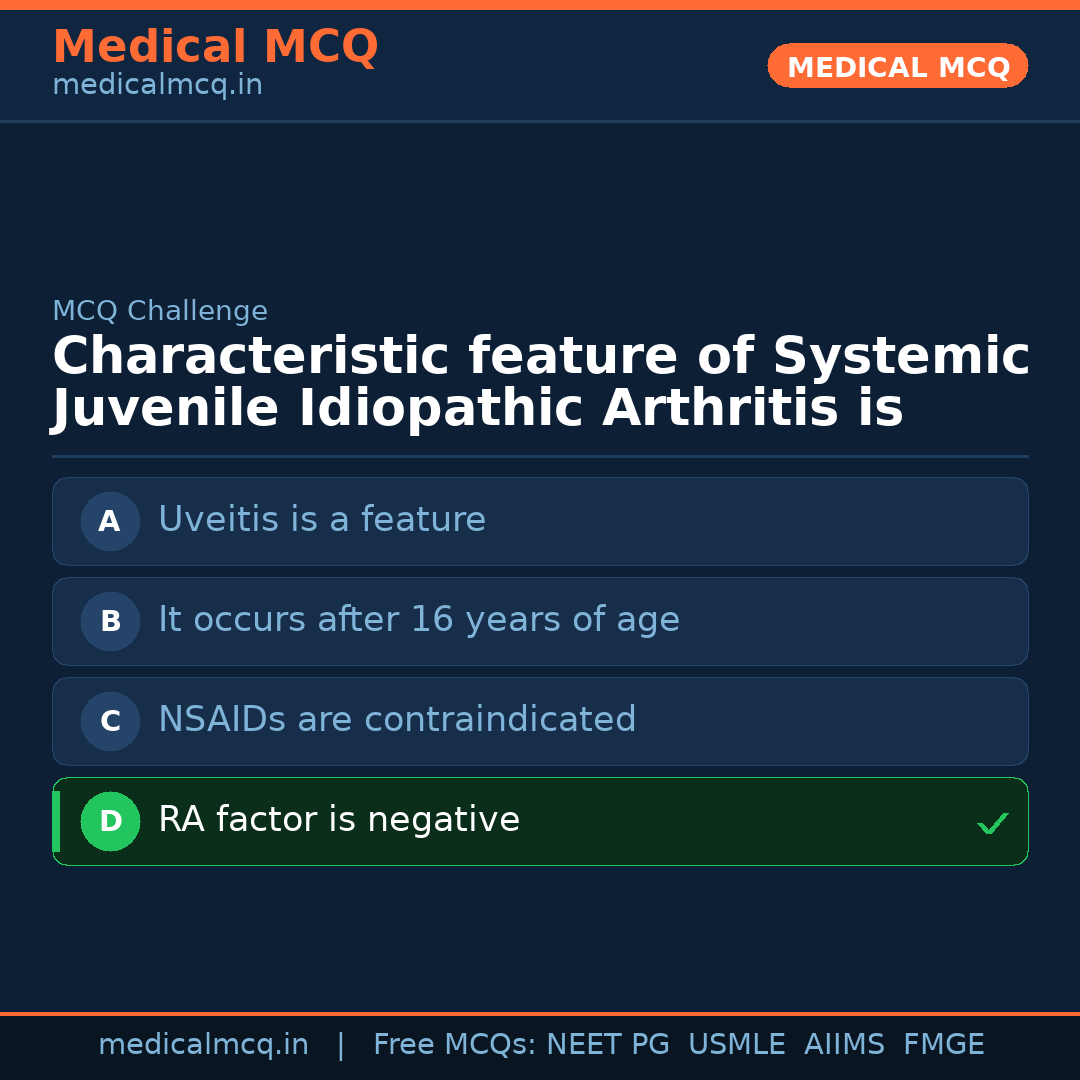
Task: Click the green D circle icon
Action: coord(110,821)
